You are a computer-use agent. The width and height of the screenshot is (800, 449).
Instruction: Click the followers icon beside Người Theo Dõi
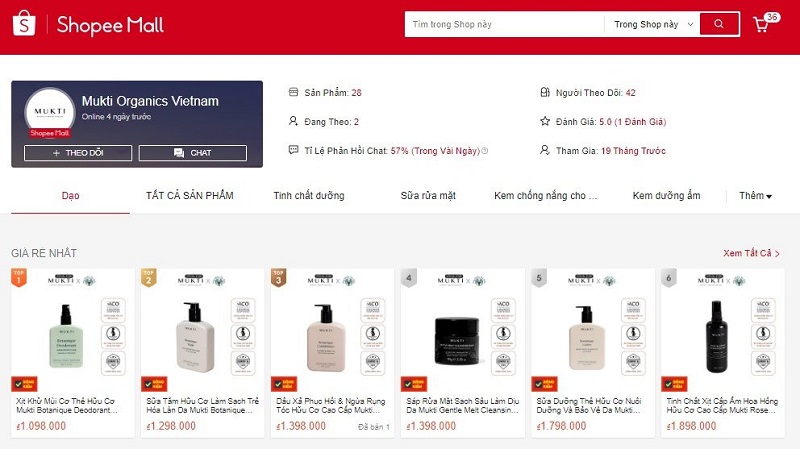545,92
